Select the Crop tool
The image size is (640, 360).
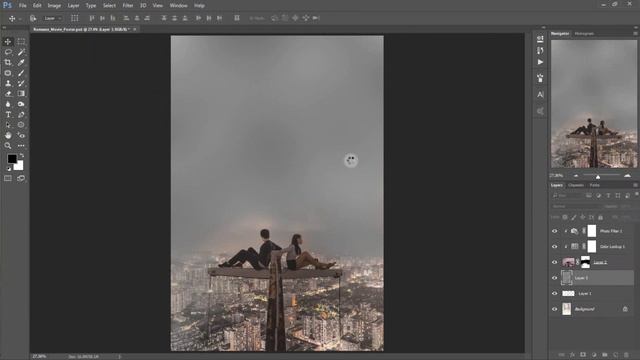[8, 62]
